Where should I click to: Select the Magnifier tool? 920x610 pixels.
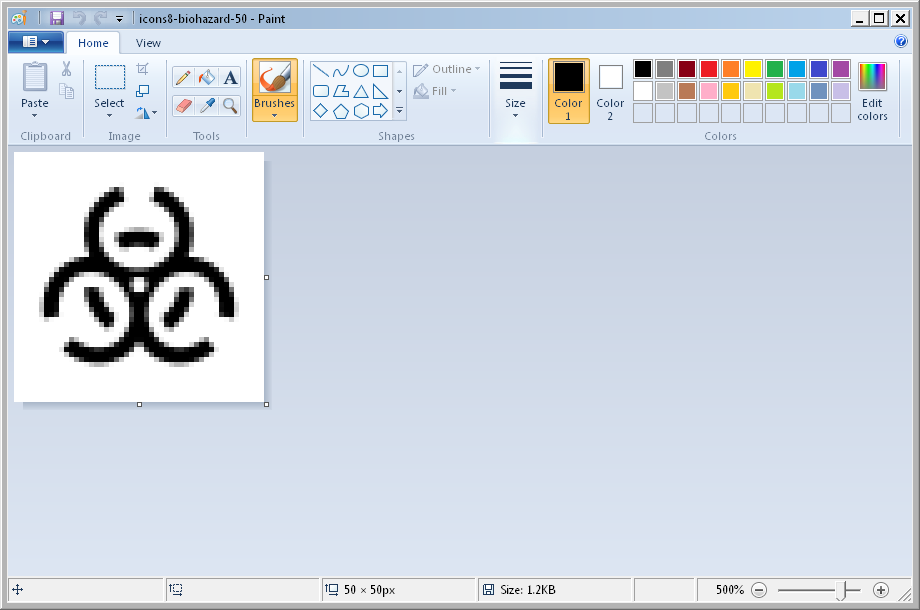point(230,106)
